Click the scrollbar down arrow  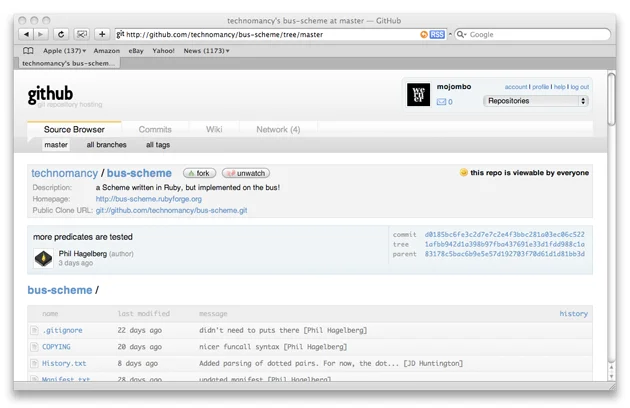point(611,376)
